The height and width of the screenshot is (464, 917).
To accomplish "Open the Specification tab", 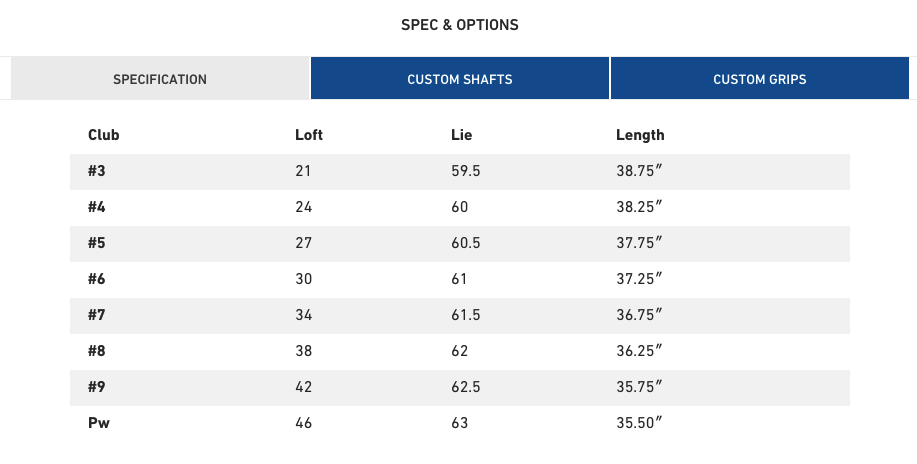I will [x=160, y=78].
